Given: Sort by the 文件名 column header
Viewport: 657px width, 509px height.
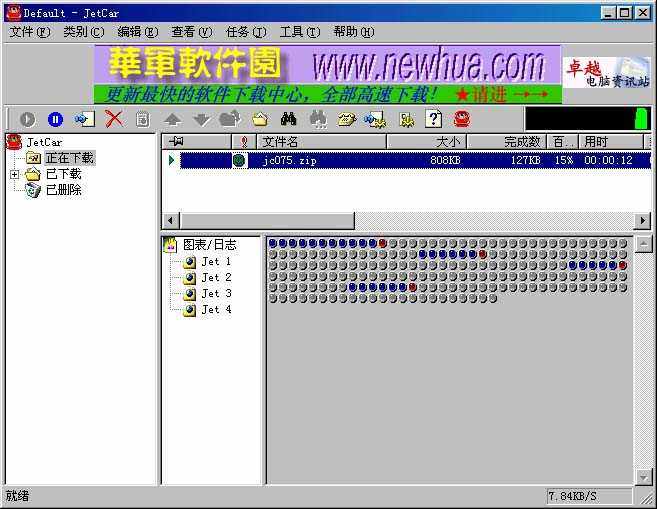Looking at the screenshot, I should [x=320, y=142].
